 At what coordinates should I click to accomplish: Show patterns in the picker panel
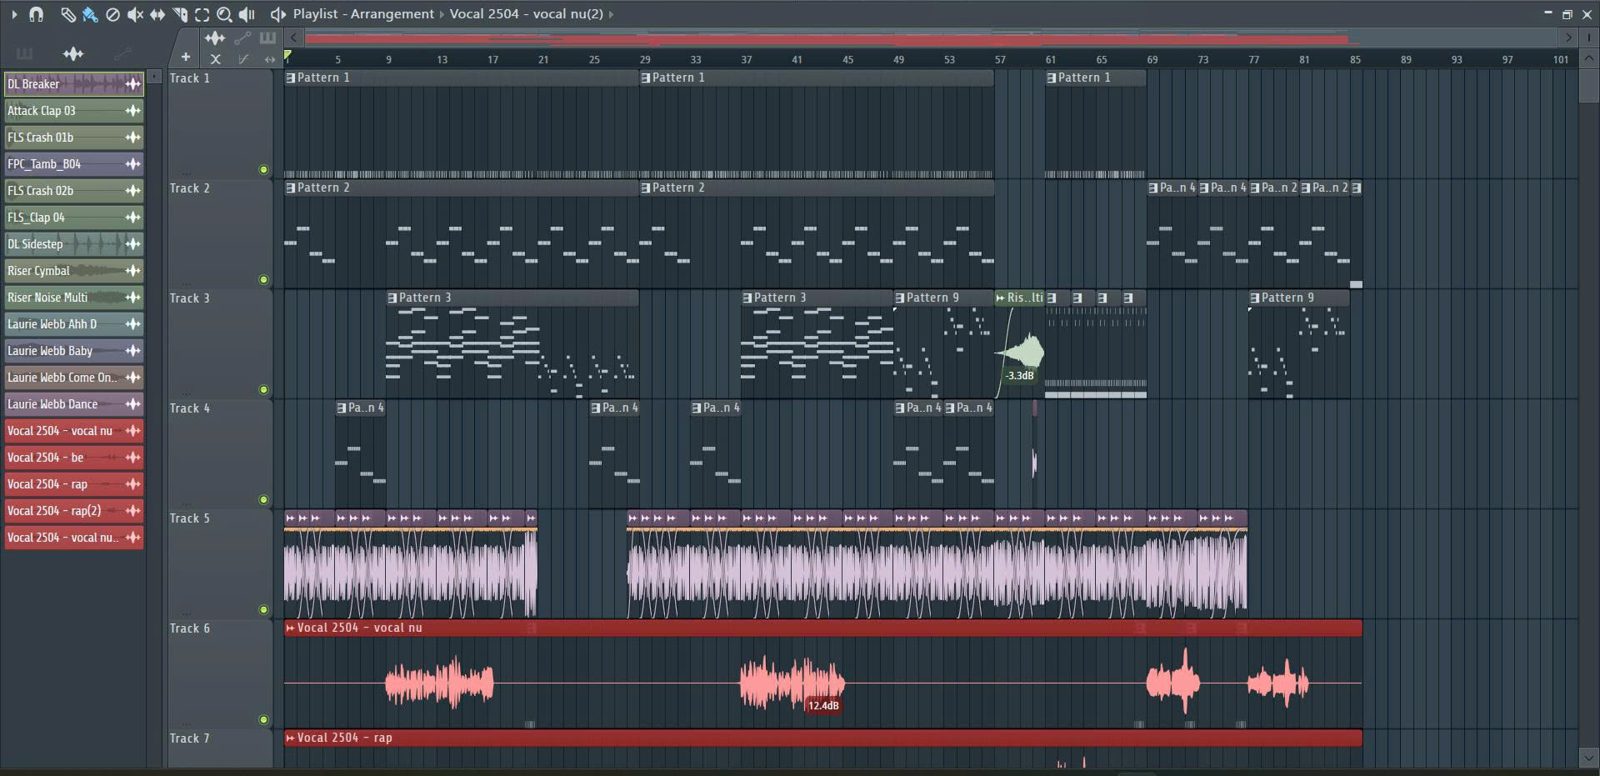tap(25, 53)
